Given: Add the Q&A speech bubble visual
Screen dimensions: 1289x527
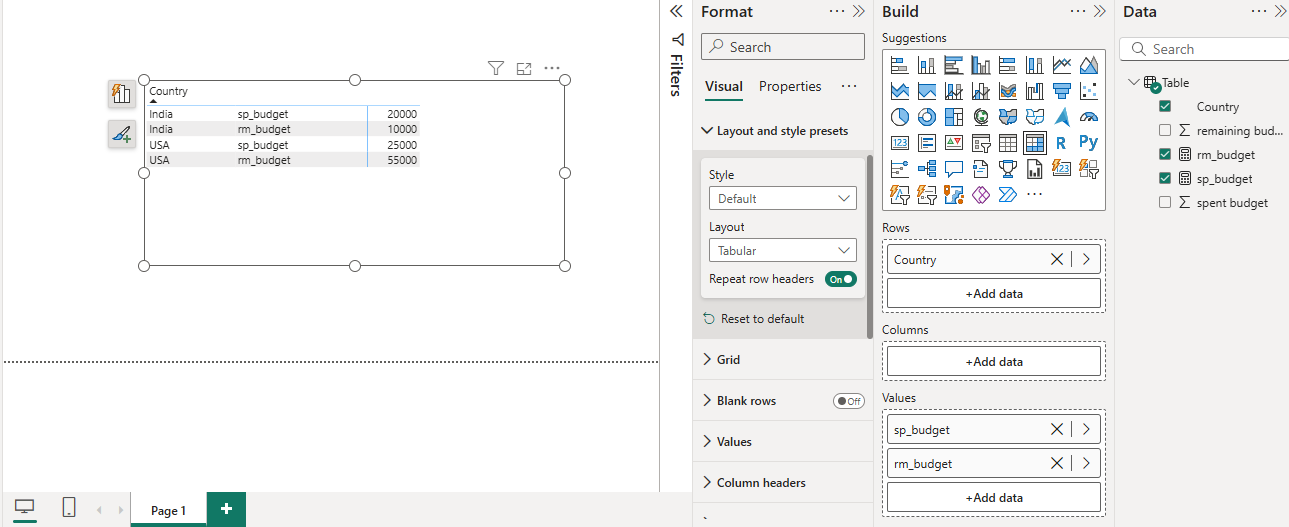Looking at the screenshot, I should [x=953, y=169].
